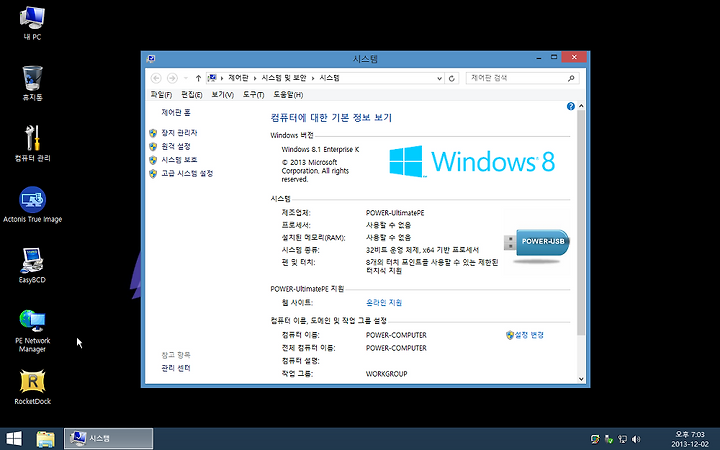720x450 pixels.
Task: Click the Windows Start button
Action: [14, 439]
